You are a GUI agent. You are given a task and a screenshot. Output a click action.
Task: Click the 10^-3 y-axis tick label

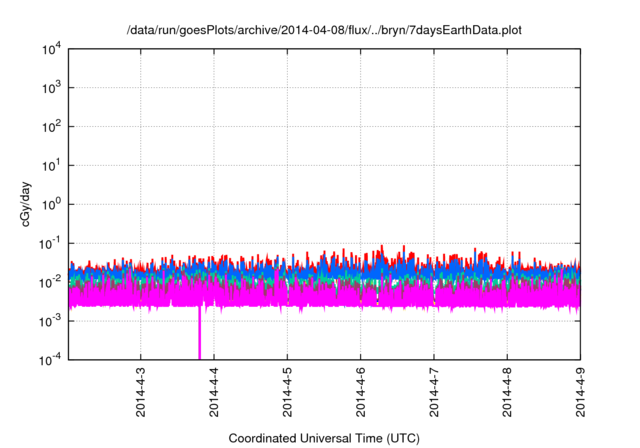pos(50,321)
